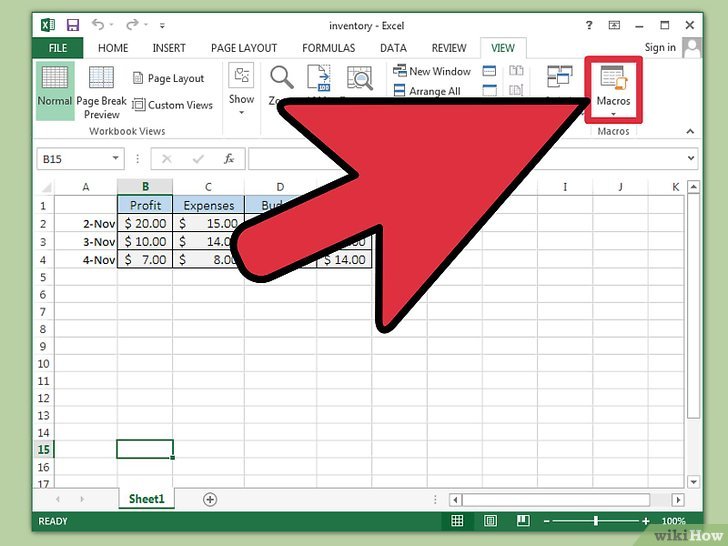The height and width of the screenshot is (546, 728).
Task: Click the user account avatar icon
Action: click(x=692, y=48)
